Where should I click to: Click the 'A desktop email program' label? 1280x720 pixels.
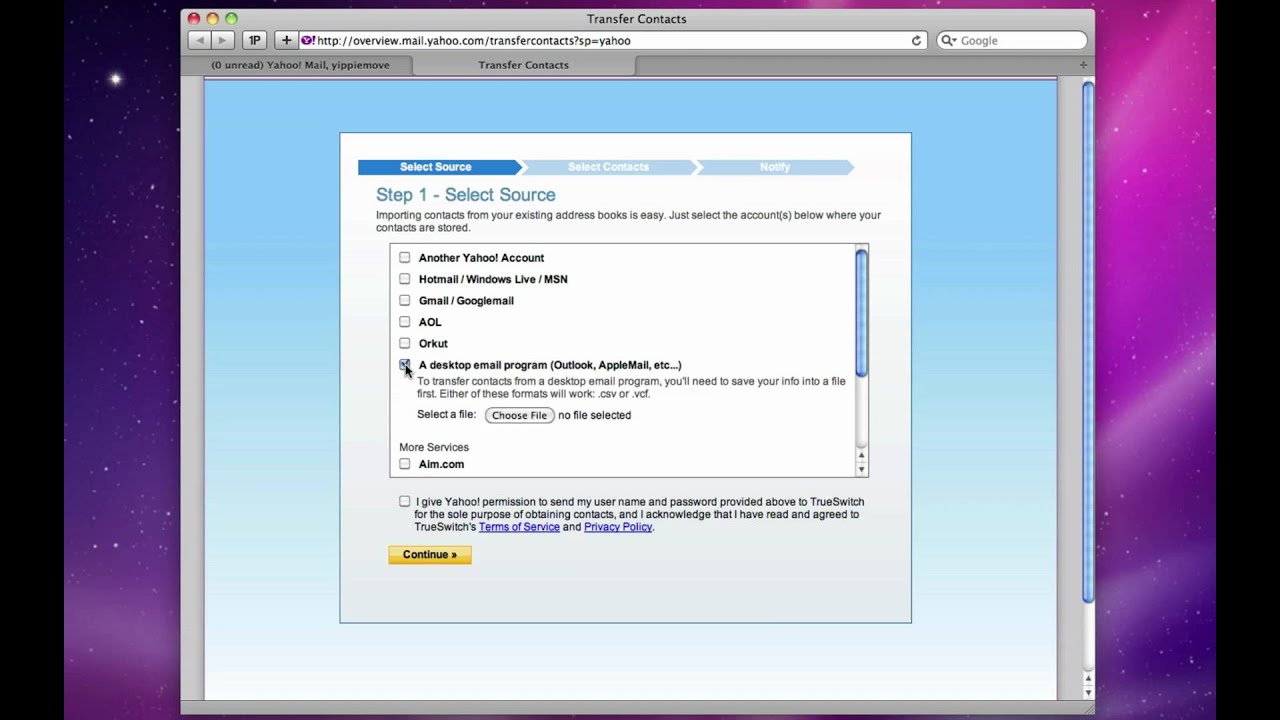(x=550, y=365)
